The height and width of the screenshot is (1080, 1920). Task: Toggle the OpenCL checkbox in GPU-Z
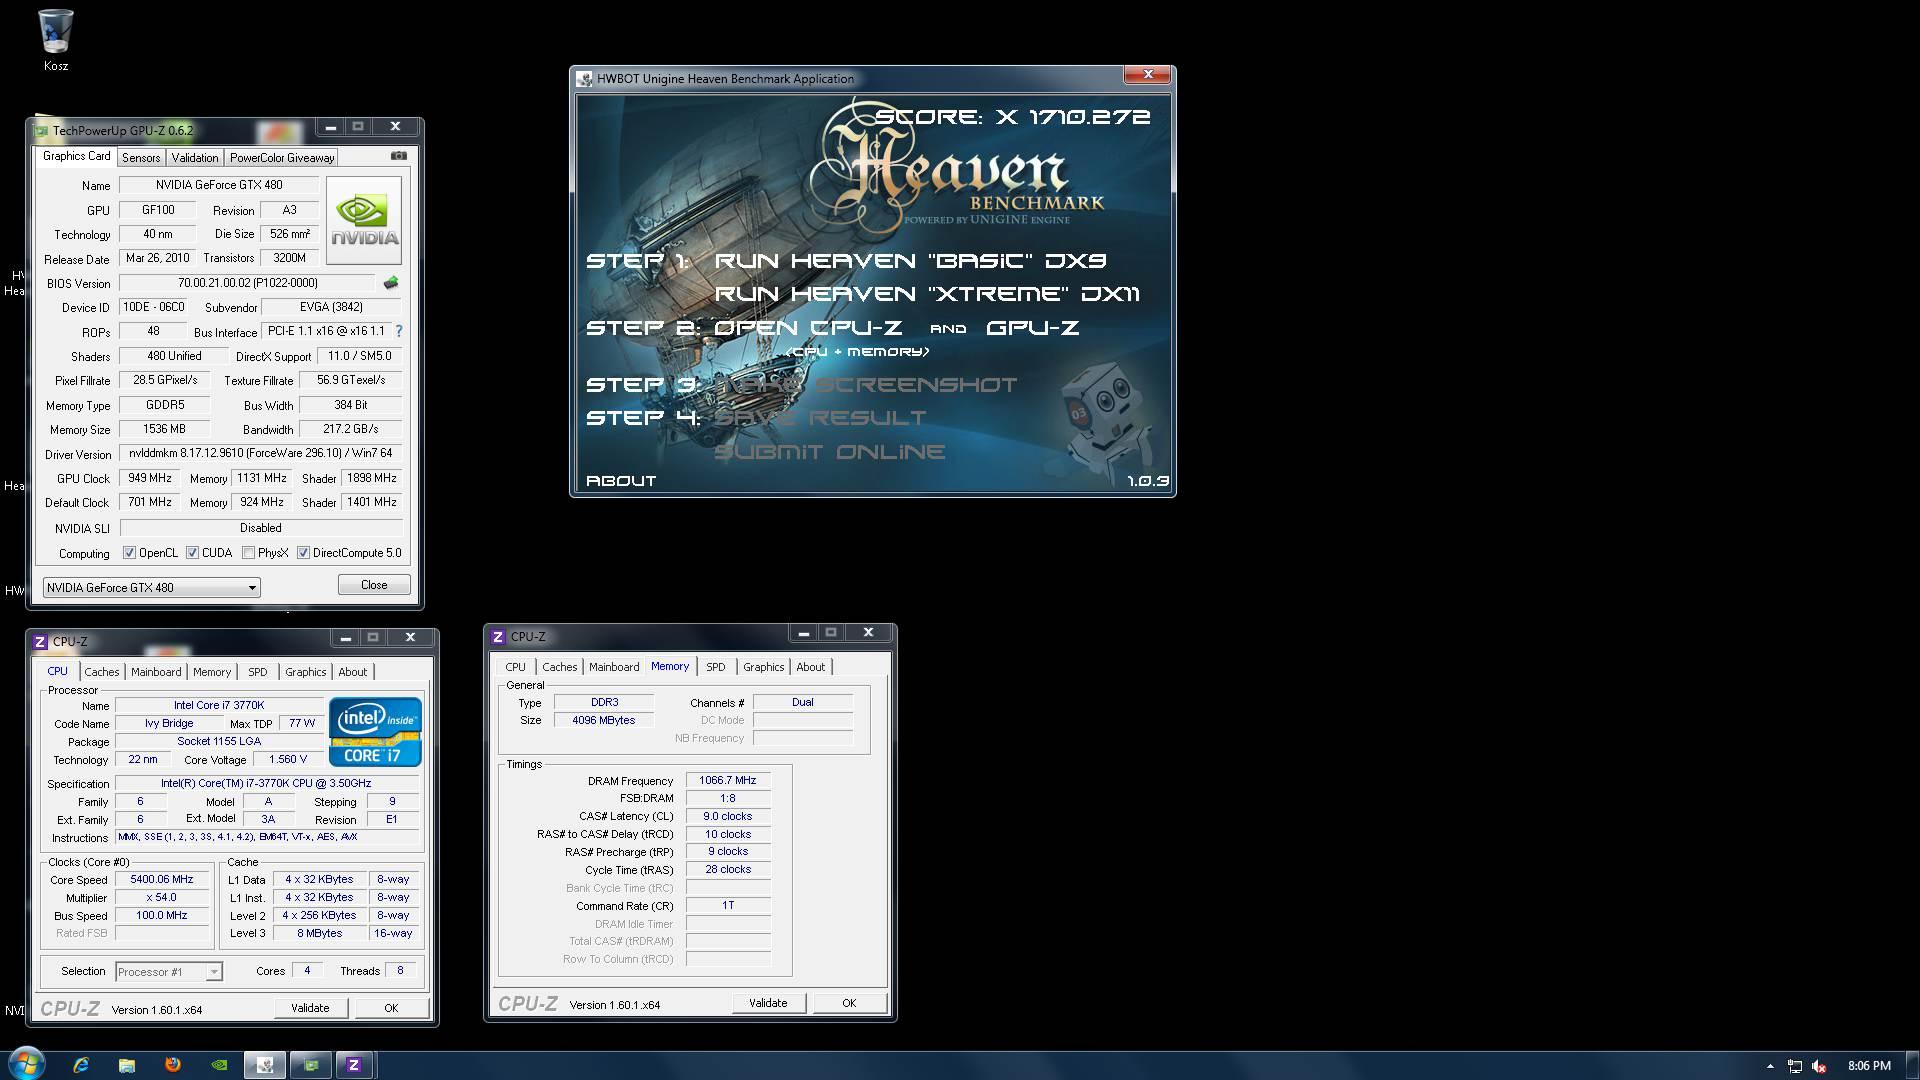(129, 553)
